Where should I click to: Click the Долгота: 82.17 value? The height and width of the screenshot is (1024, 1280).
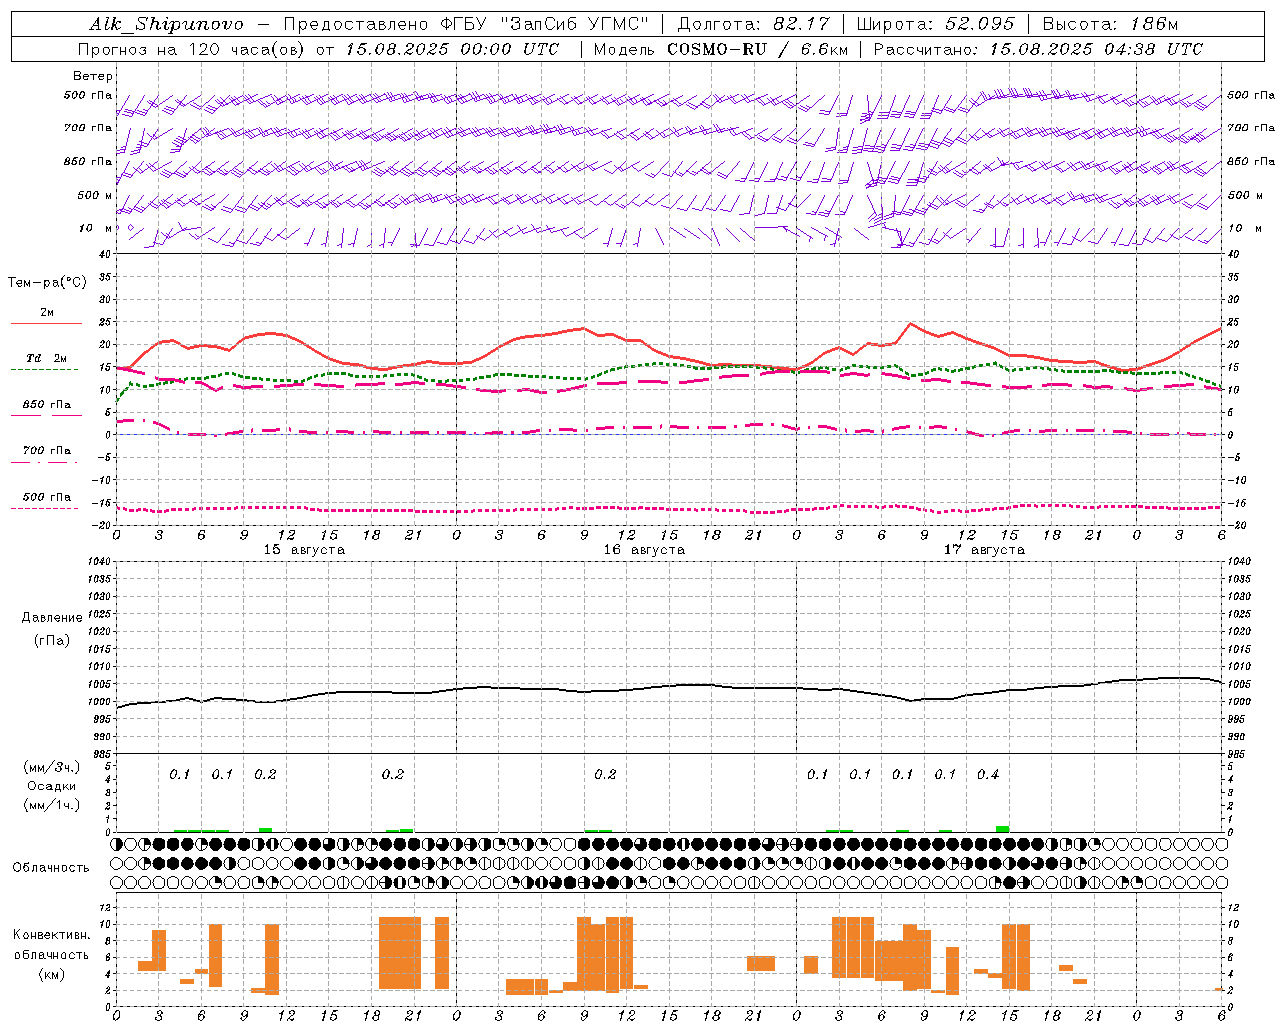(x=753, y=24)
